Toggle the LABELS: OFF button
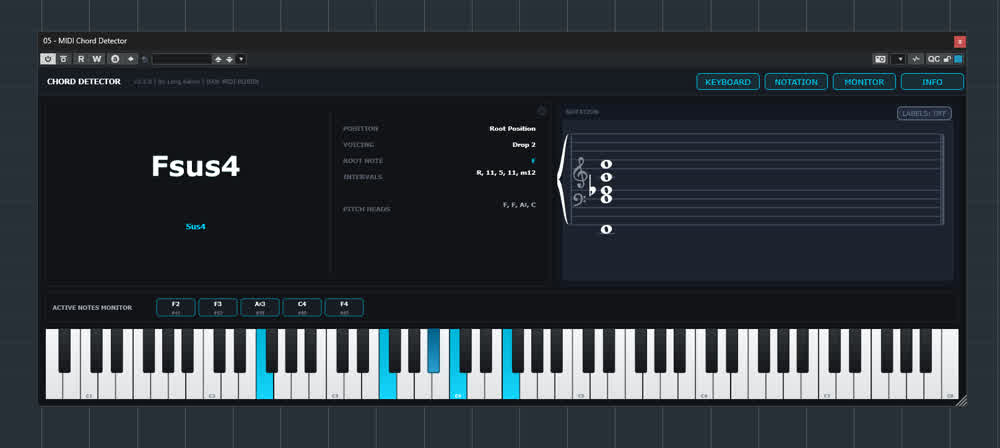The width and height of the screenshot is (1000, 448). (x=924, y=114)
